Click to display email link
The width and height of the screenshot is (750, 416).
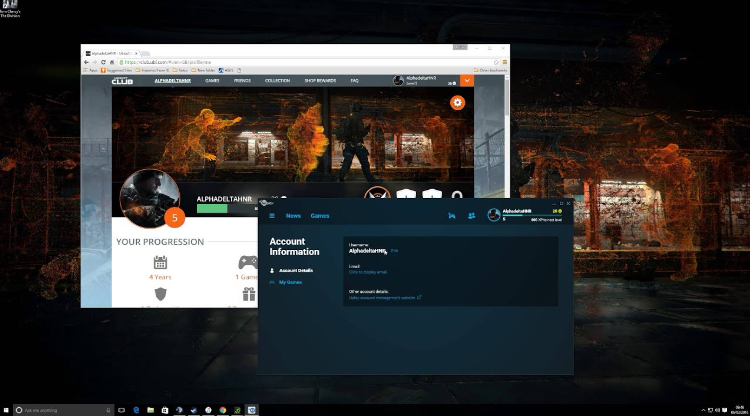[367, 272]
